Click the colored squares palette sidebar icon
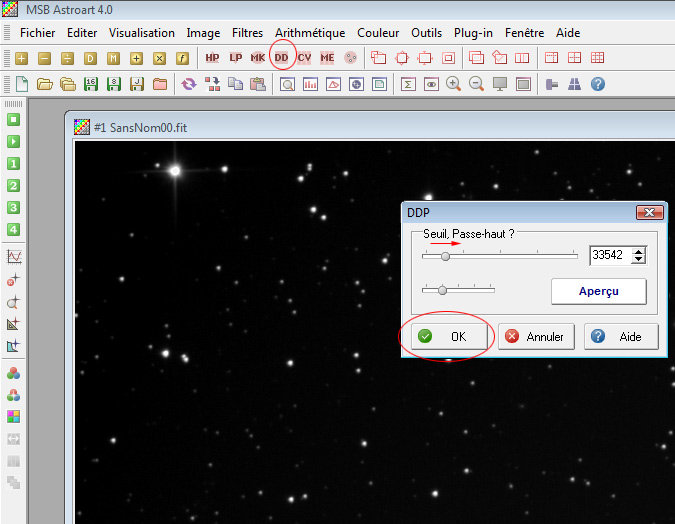The image size is (675, 524). coord(13,416)
